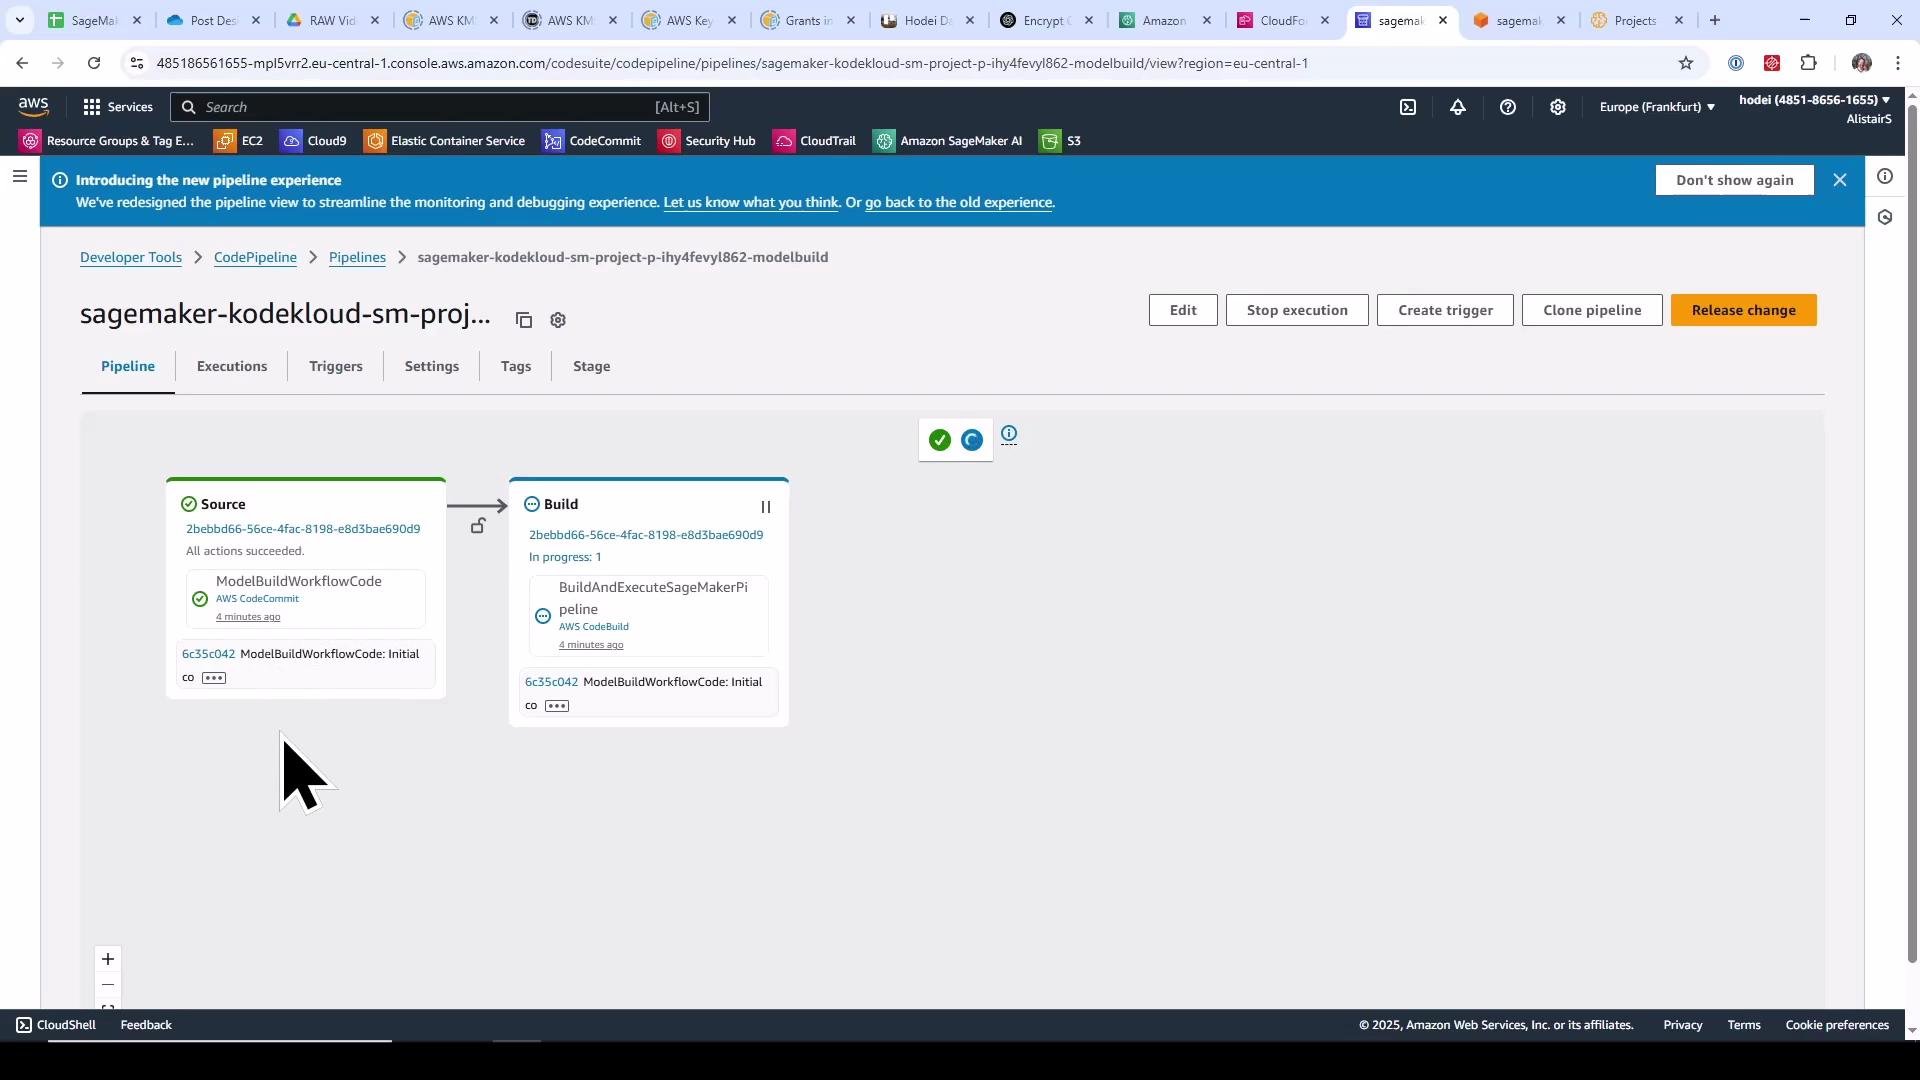Open CodeCommit favorites shortcut
Viewport: 1920px width, 1080px height.
(592, 141)
